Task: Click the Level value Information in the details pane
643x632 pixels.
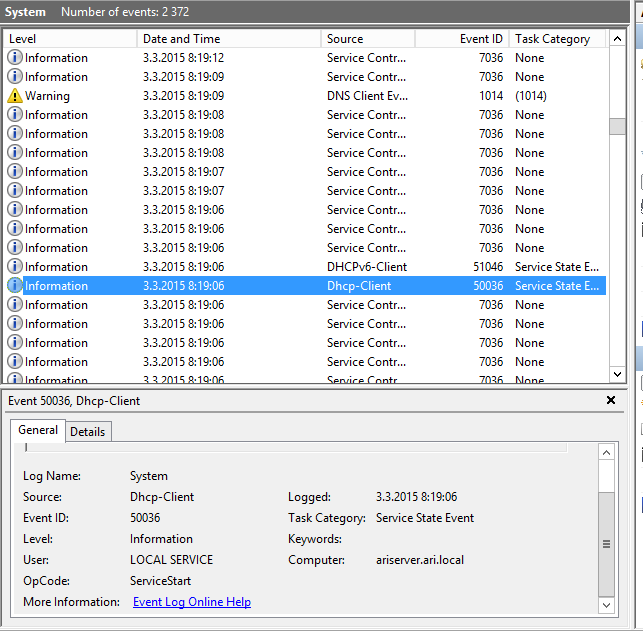Action: [x=161, y=538]
